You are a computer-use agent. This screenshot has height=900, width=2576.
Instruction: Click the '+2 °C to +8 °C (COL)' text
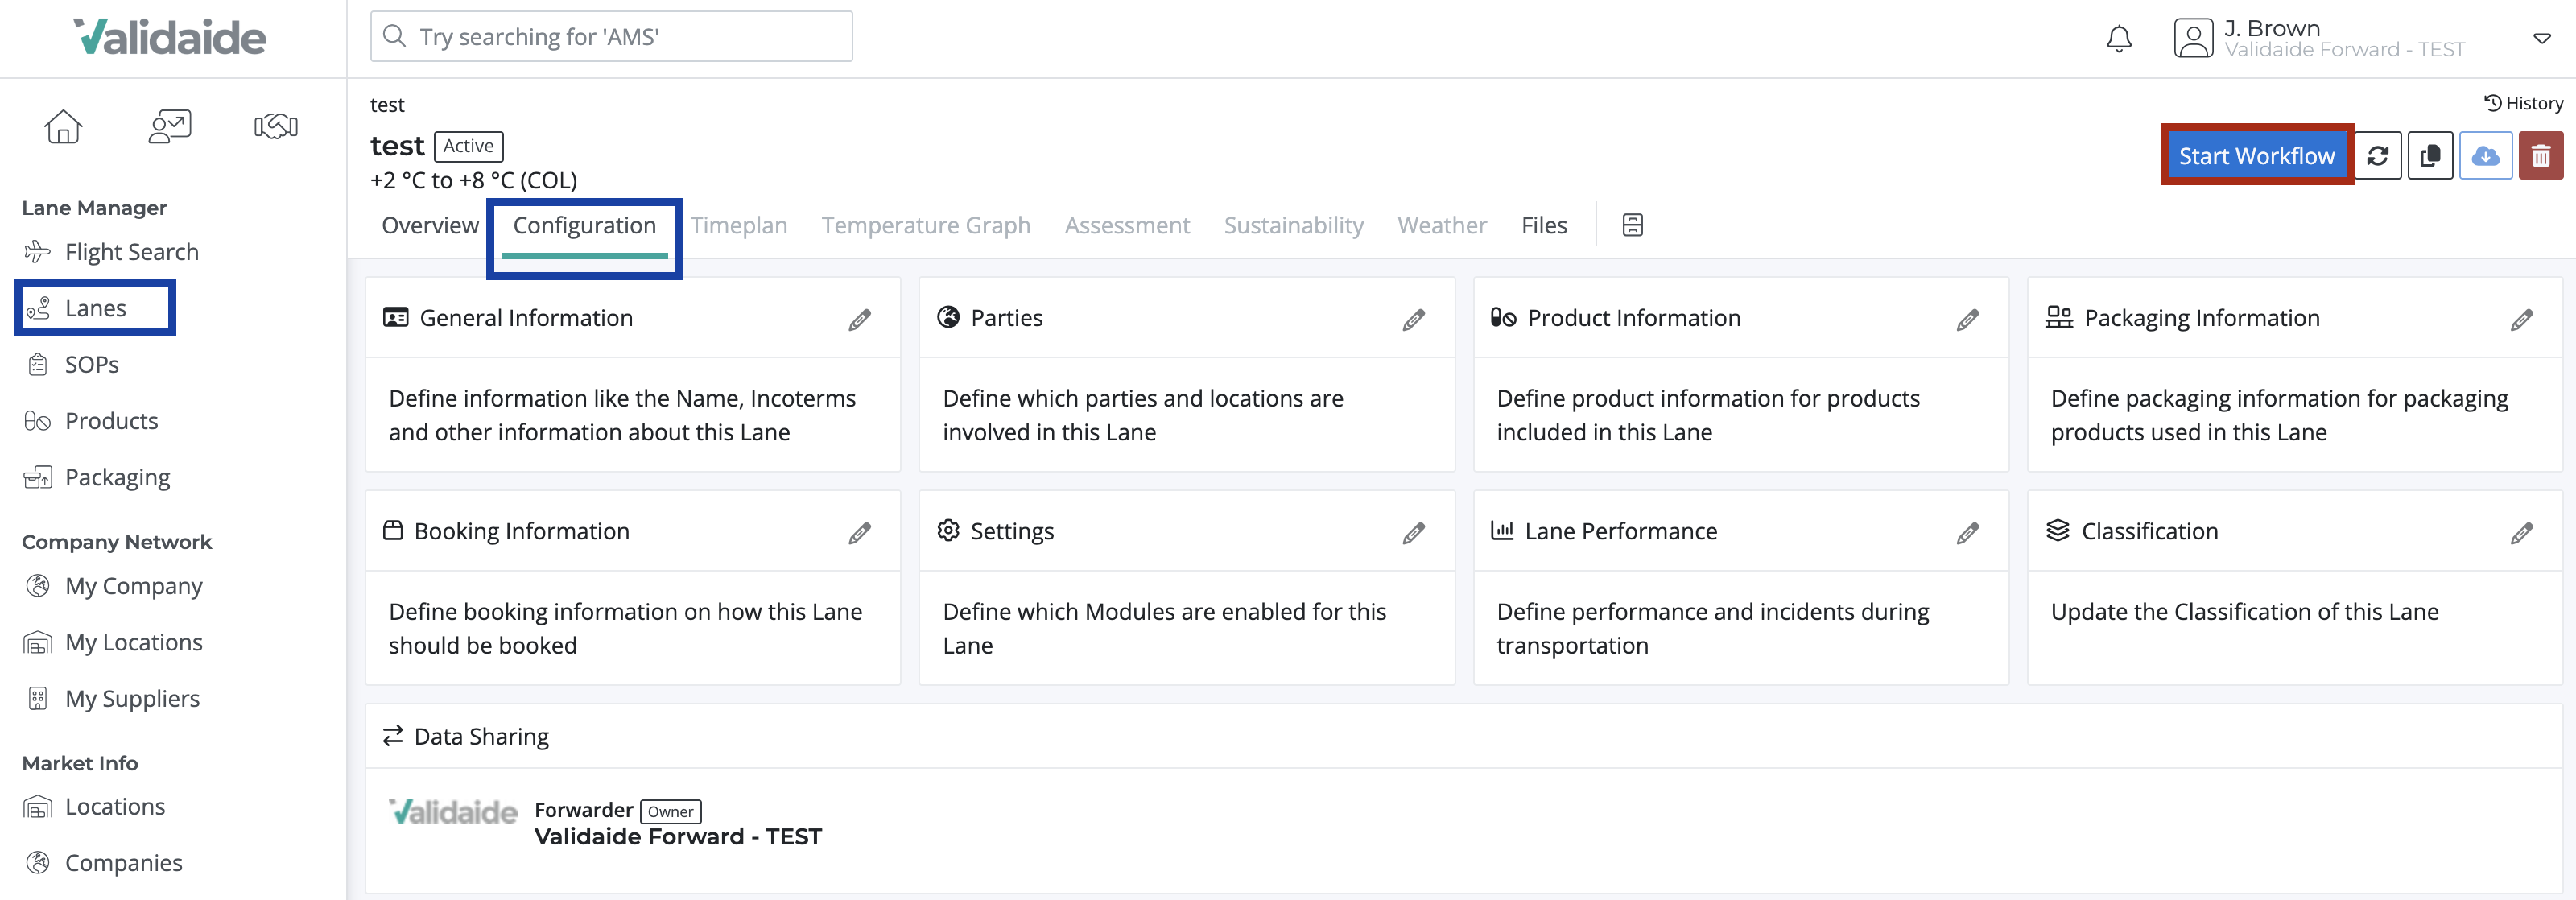pos(473,181)
